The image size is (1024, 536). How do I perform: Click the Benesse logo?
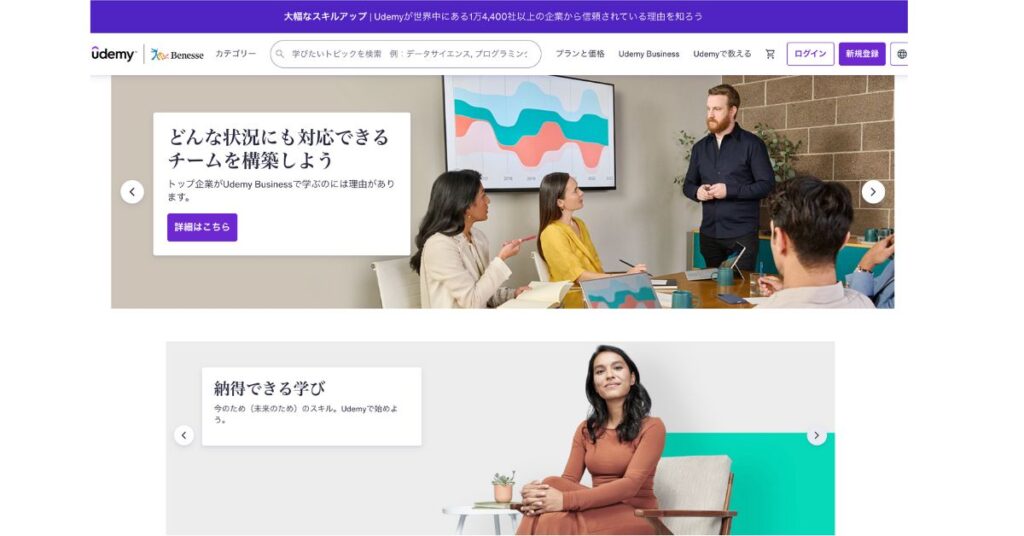(177, 55)
